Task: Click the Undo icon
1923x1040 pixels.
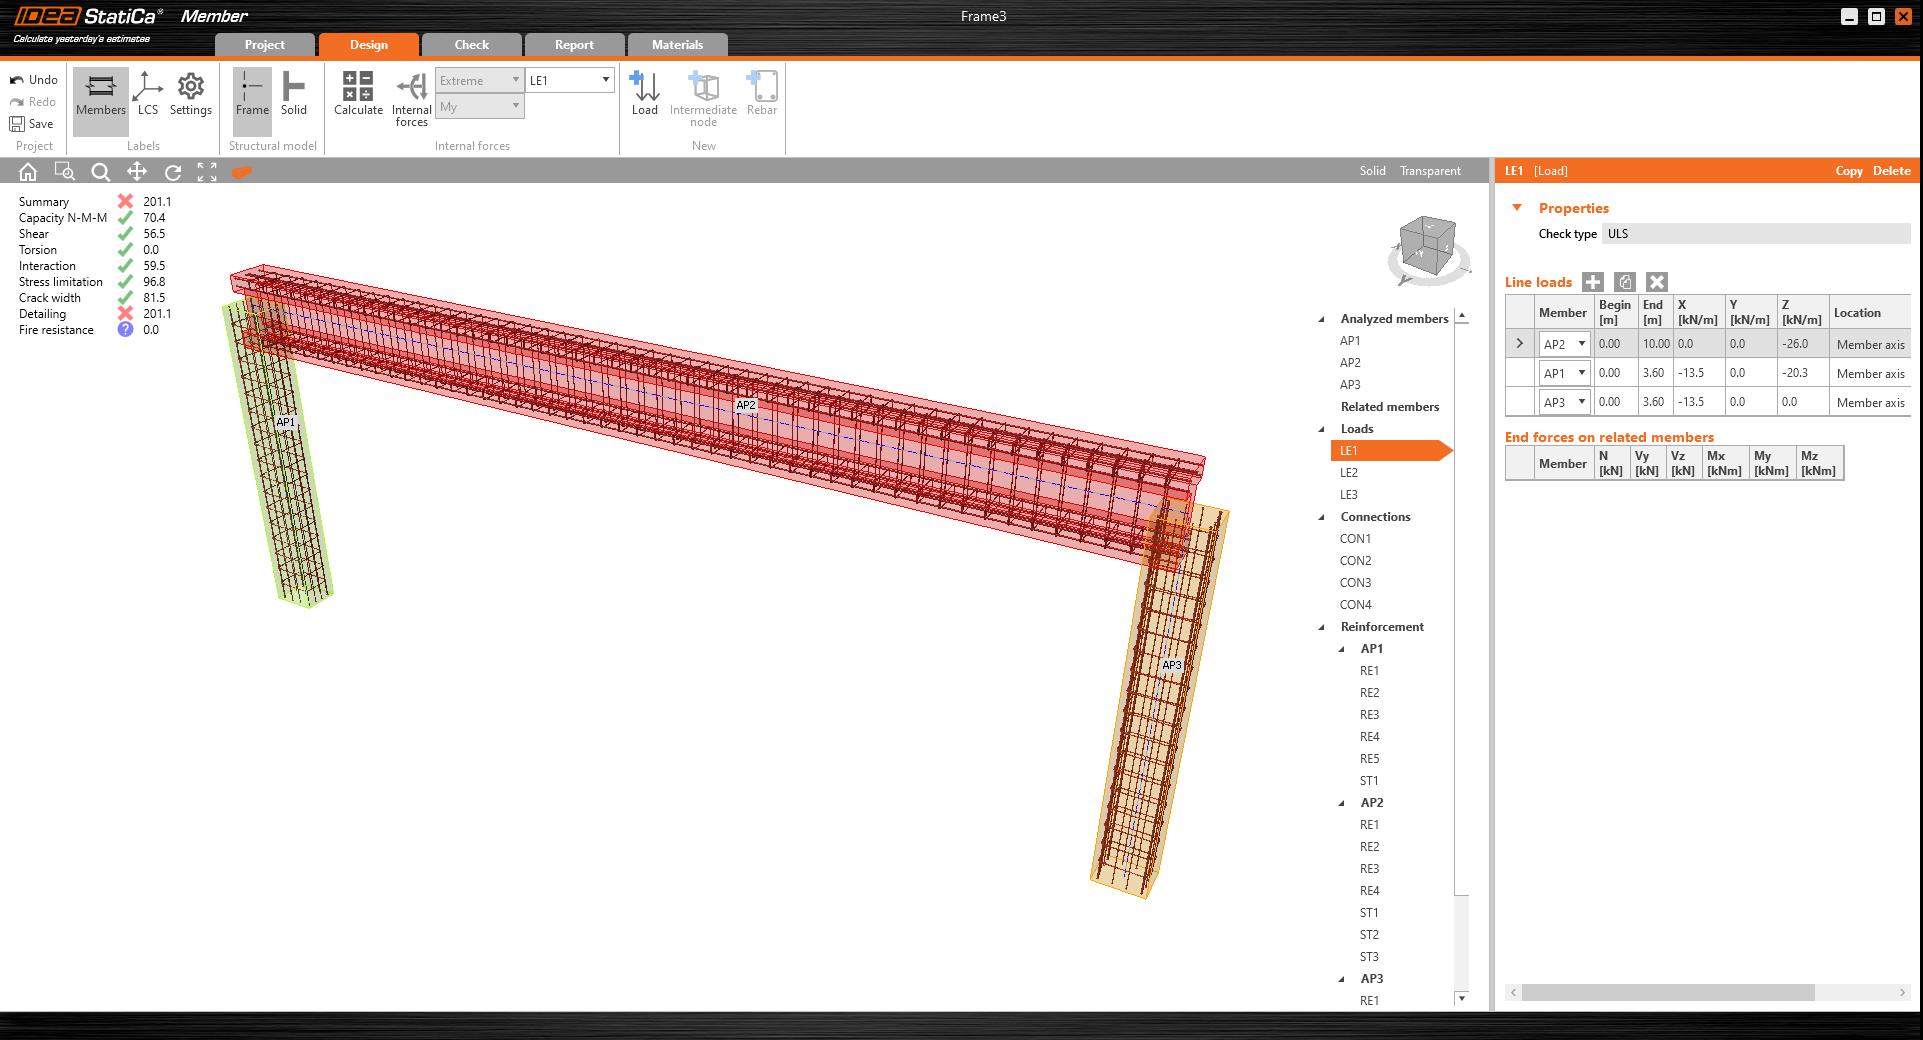Action: click(x=17, y=80)
